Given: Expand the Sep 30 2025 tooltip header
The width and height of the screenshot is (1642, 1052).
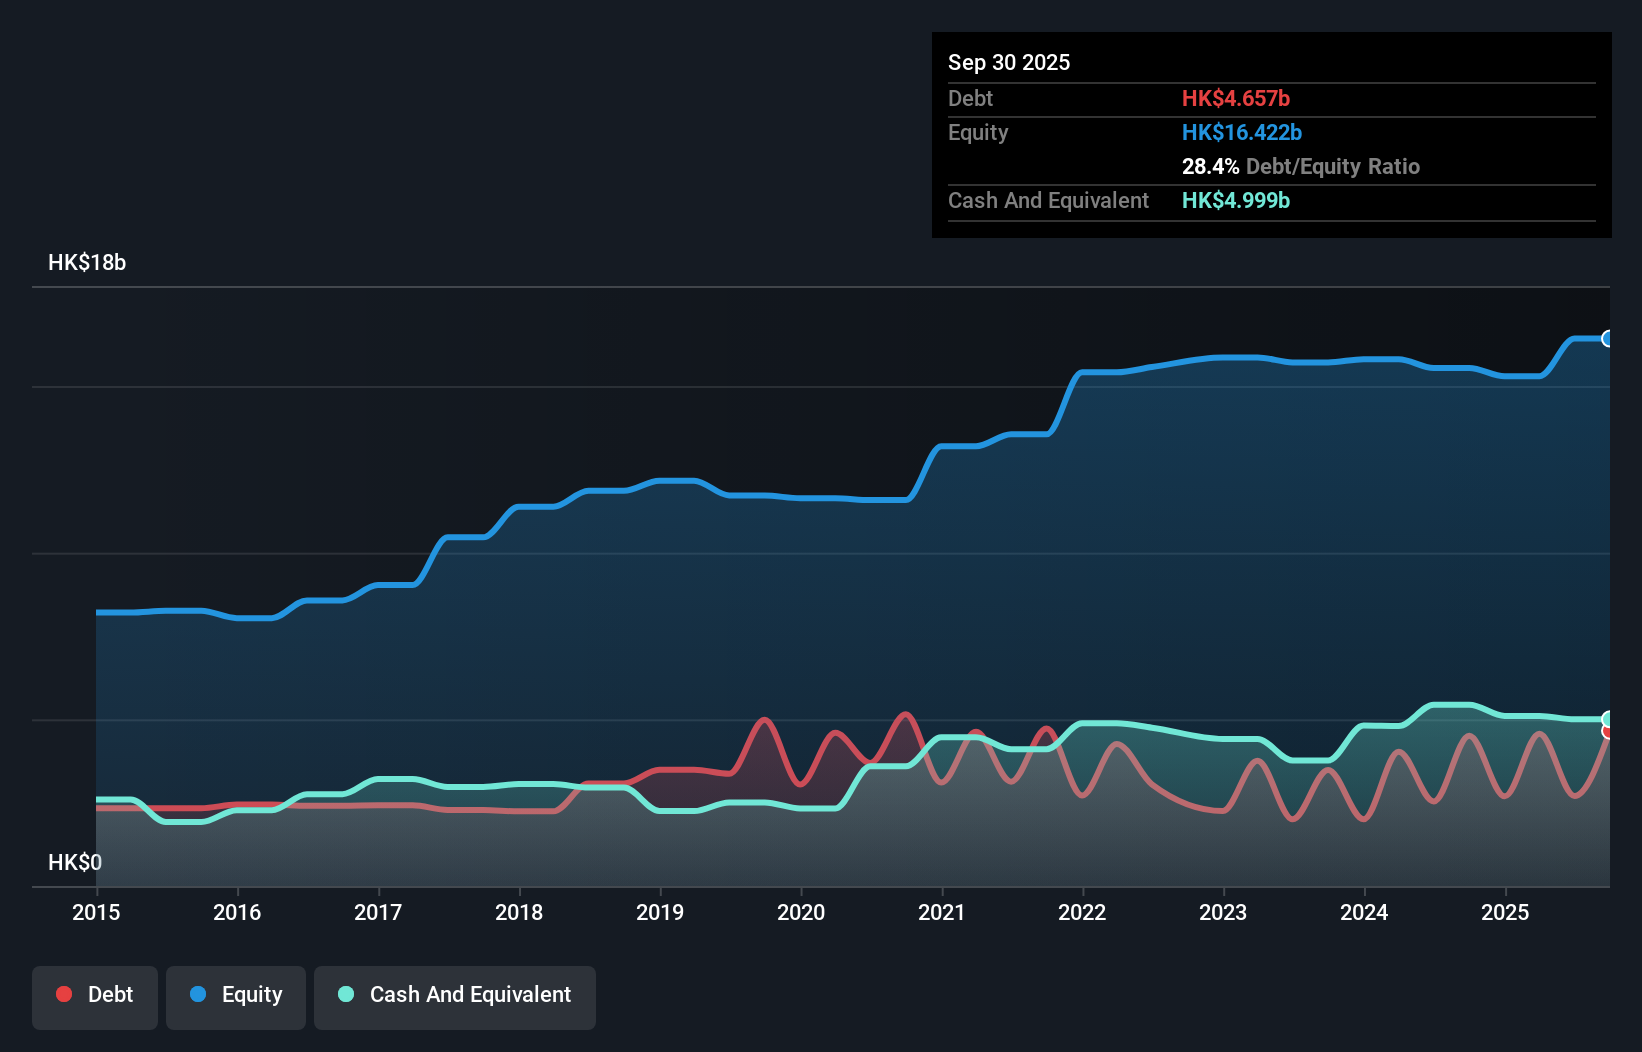Looking at the screenshot, I should (1009, 62).
